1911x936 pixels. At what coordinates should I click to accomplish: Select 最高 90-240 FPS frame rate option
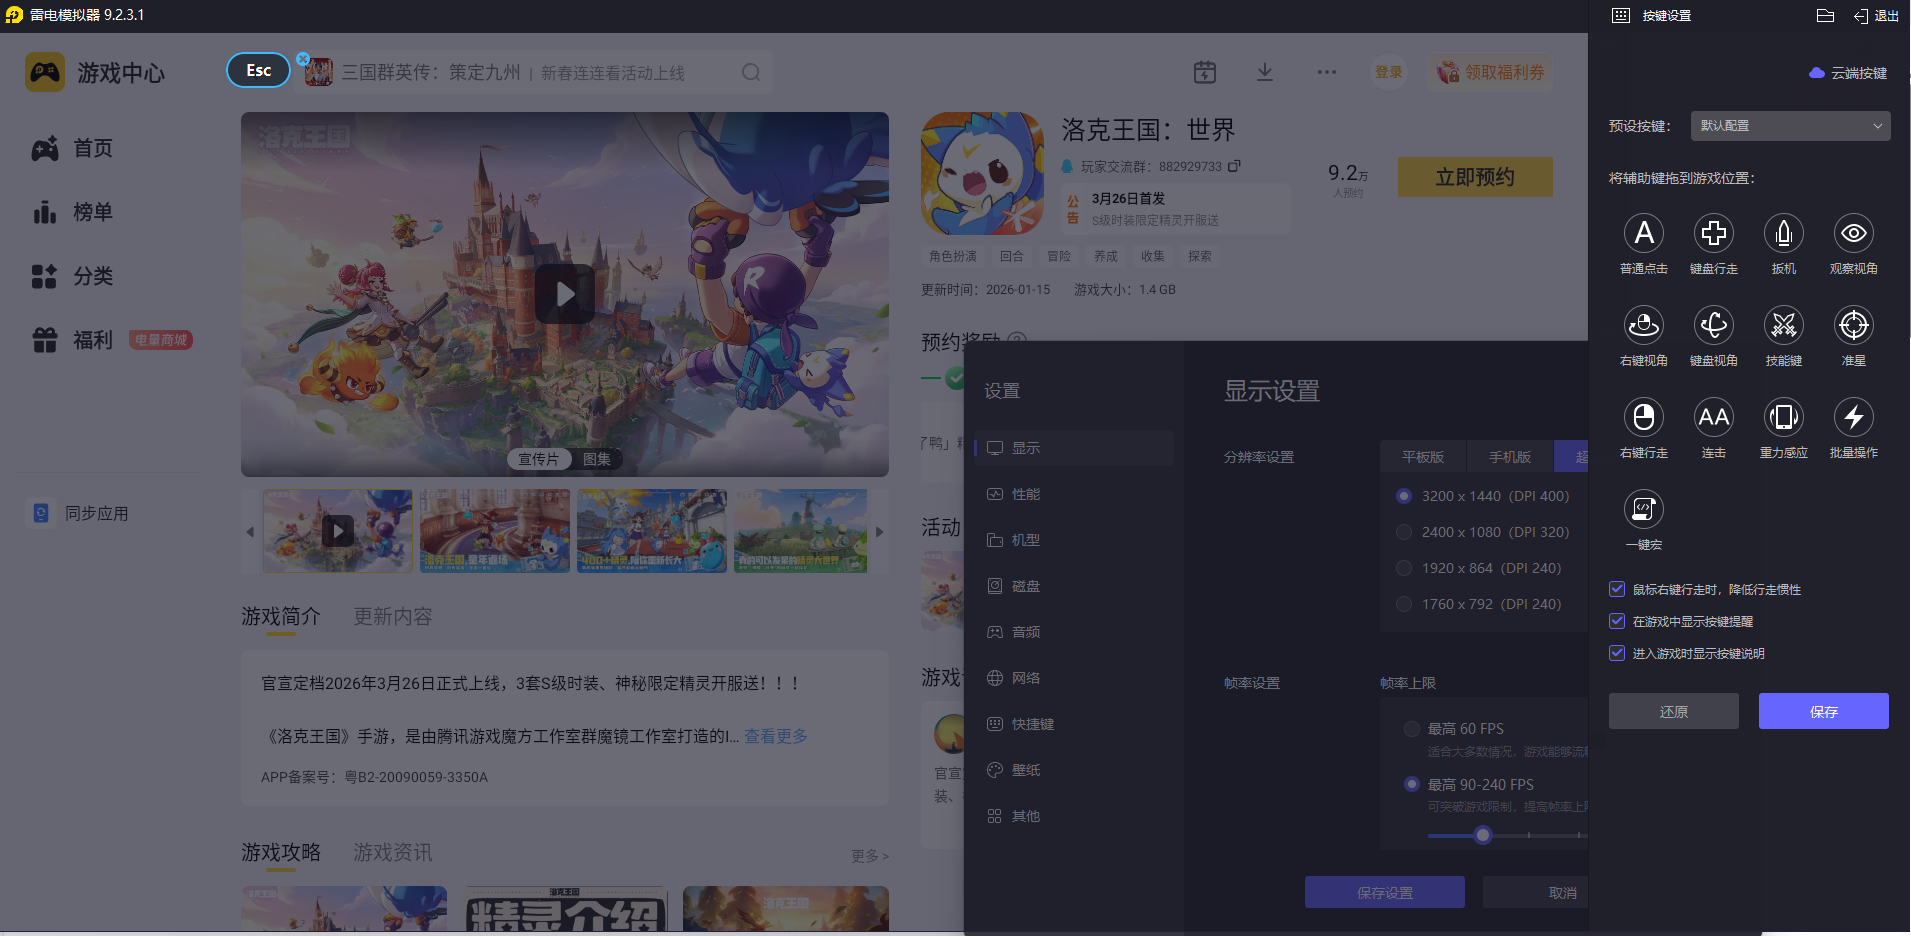click(1412, 785)
